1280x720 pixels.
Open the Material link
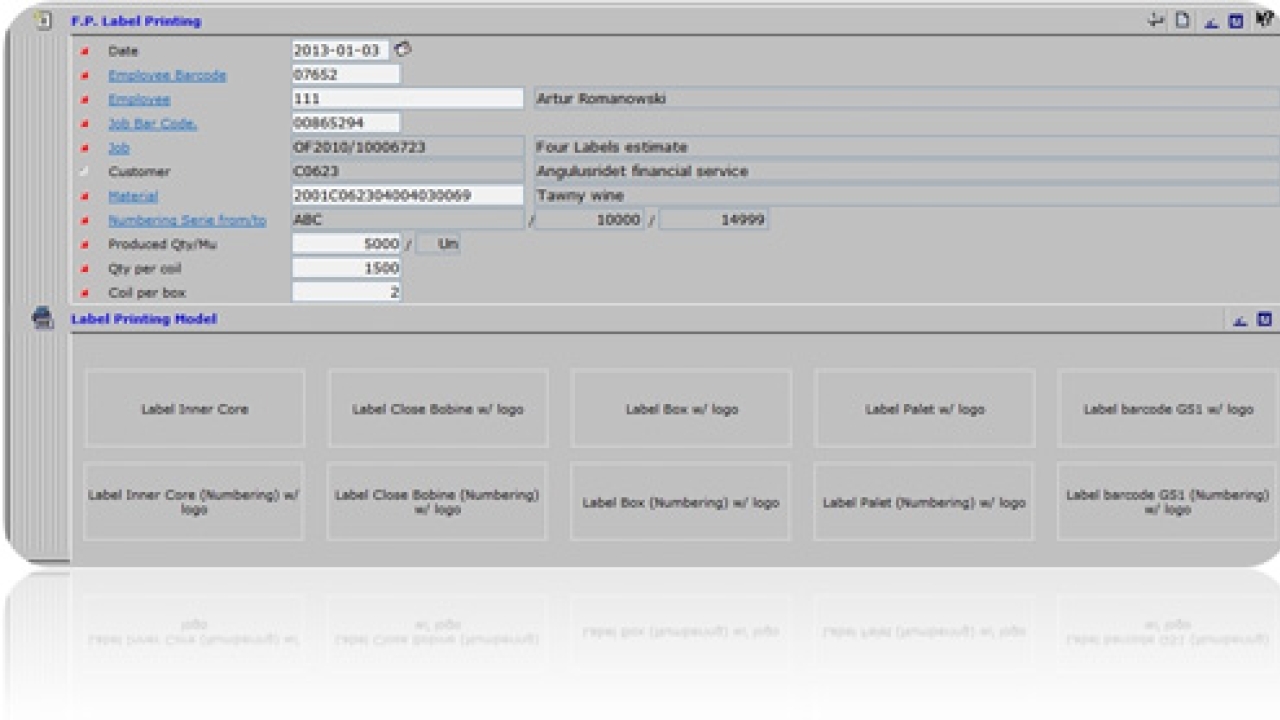(133, 196)
